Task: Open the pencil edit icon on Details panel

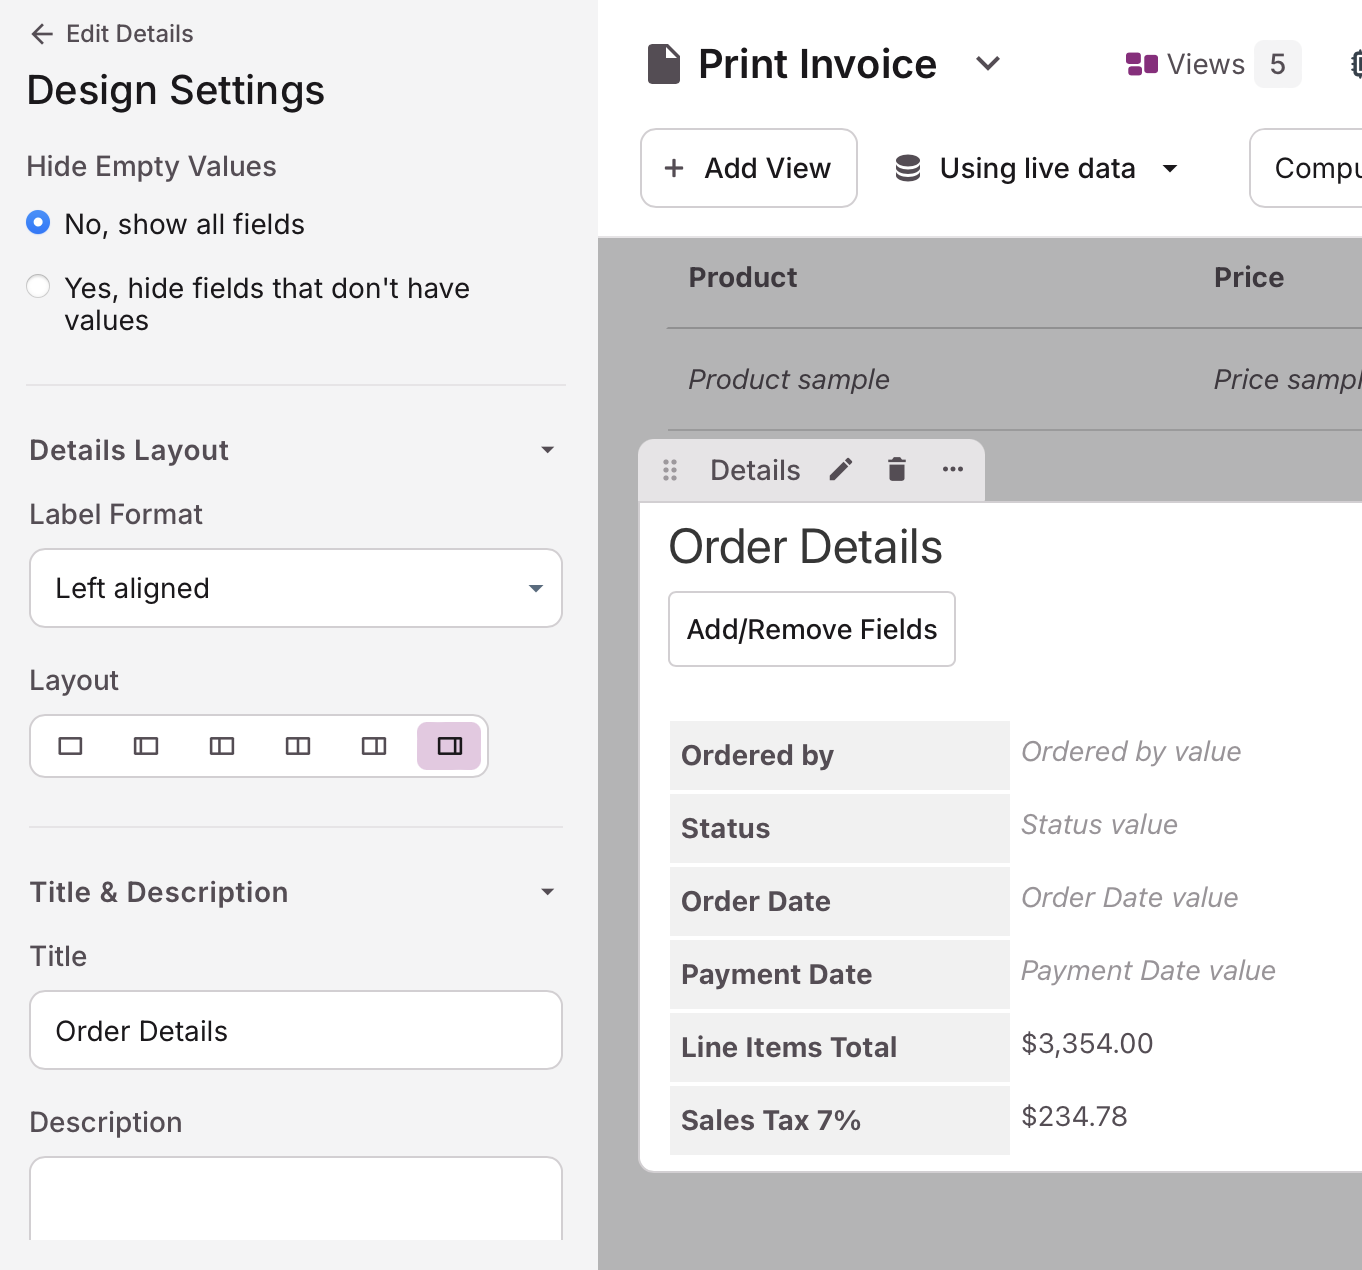Action: 840,469
